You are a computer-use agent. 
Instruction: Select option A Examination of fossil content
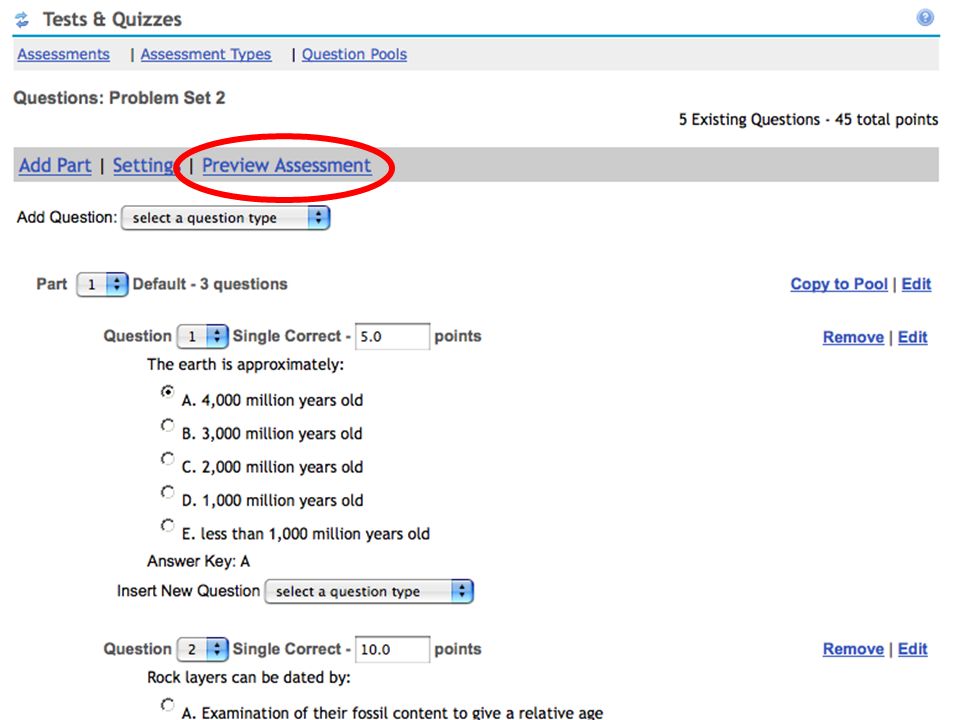pyautogui.click(x=167, y=705)
